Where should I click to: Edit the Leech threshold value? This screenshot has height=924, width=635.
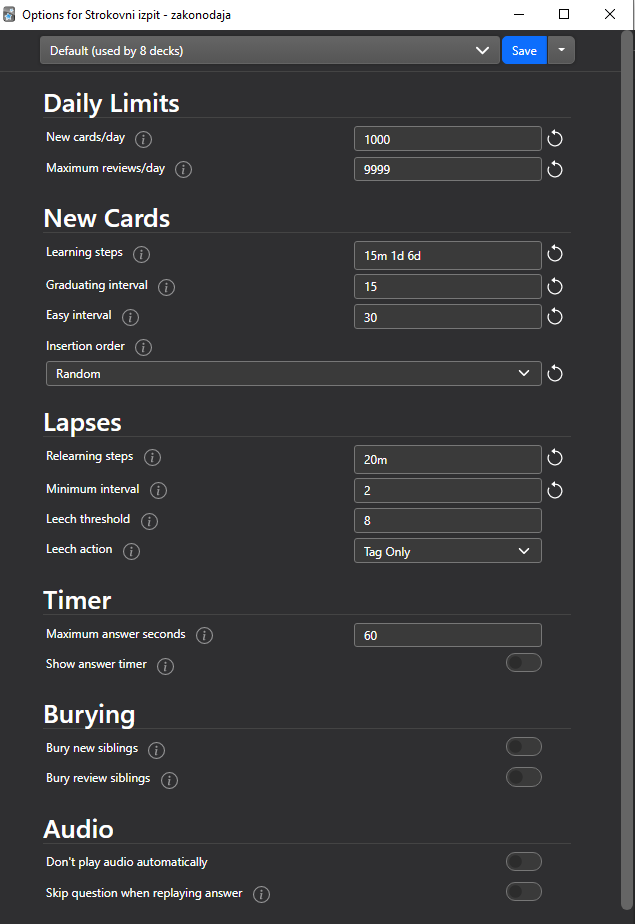[447, 520]
